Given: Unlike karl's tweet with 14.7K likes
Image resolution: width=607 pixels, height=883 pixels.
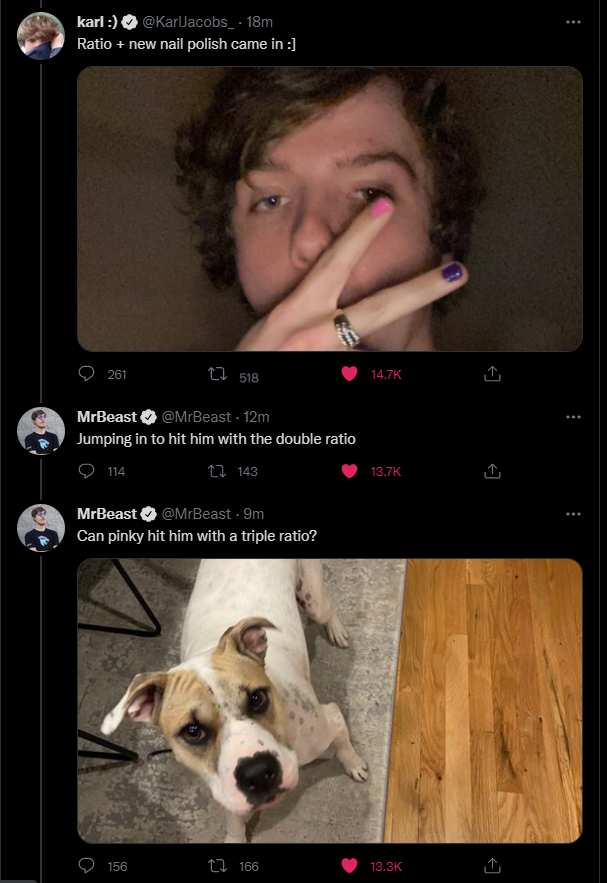Looking at the screenshot, I should coord(349,374).
